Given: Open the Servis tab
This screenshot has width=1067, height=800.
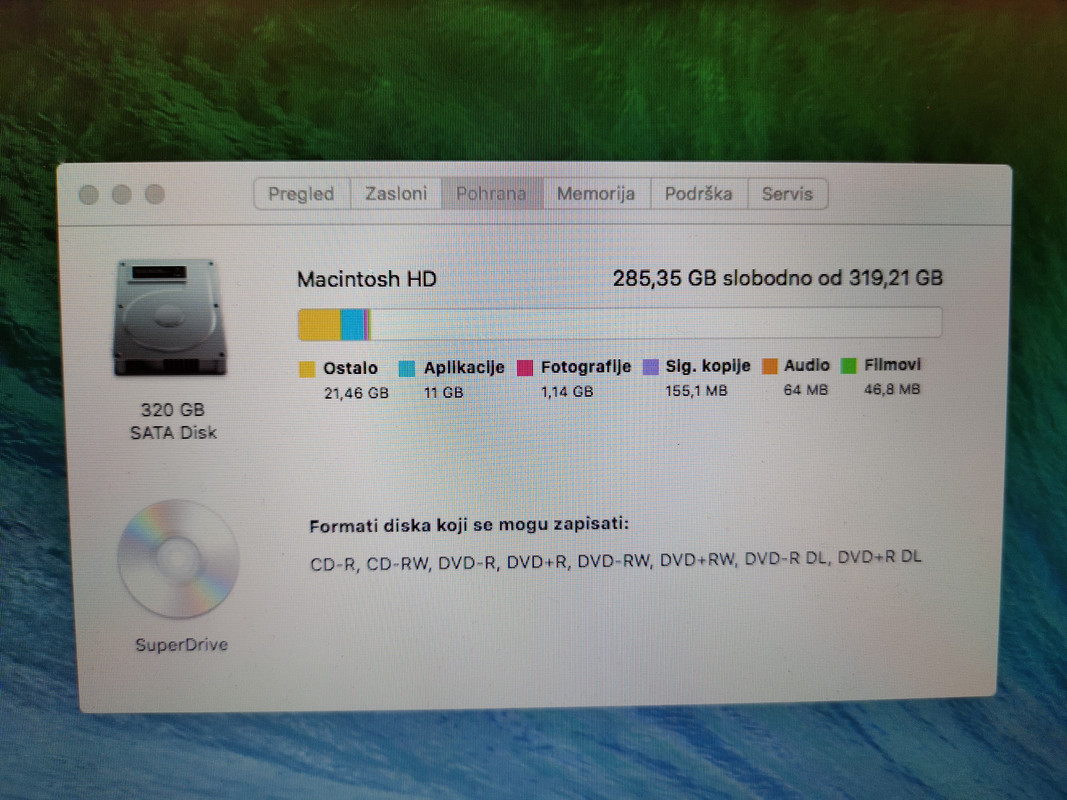Looking at the screenshot, I should click(787, 194).
